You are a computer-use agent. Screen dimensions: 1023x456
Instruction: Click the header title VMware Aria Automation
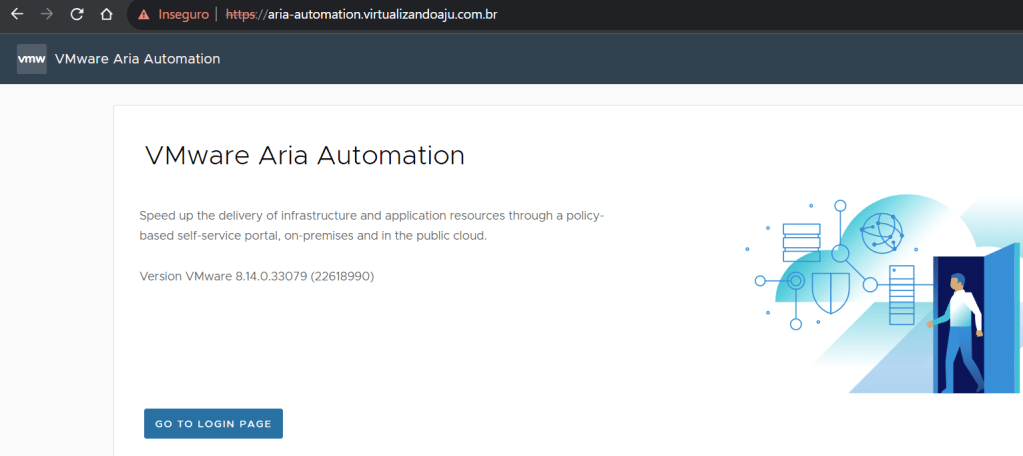(137, 59)
